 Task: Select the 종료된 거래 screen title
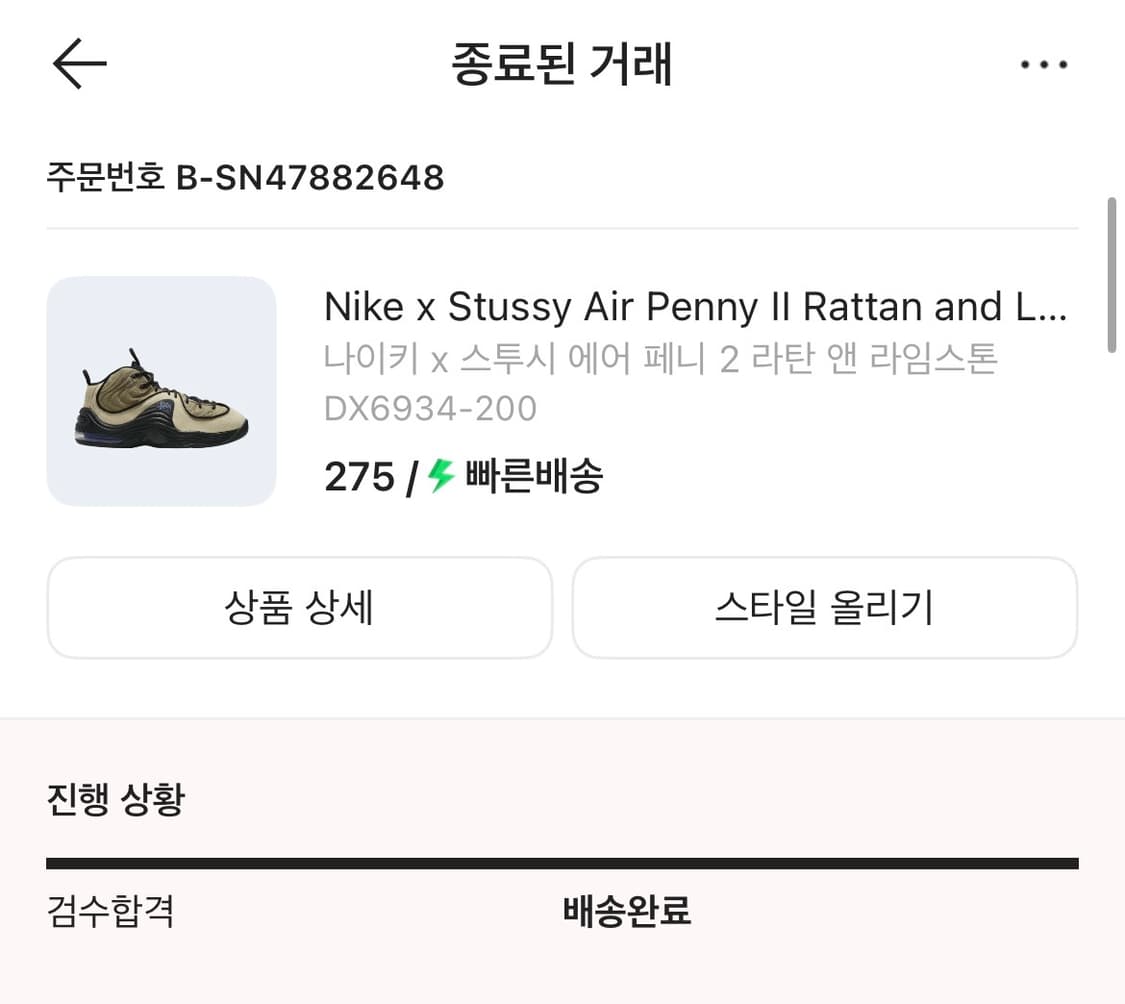click(x=562, y=63)
